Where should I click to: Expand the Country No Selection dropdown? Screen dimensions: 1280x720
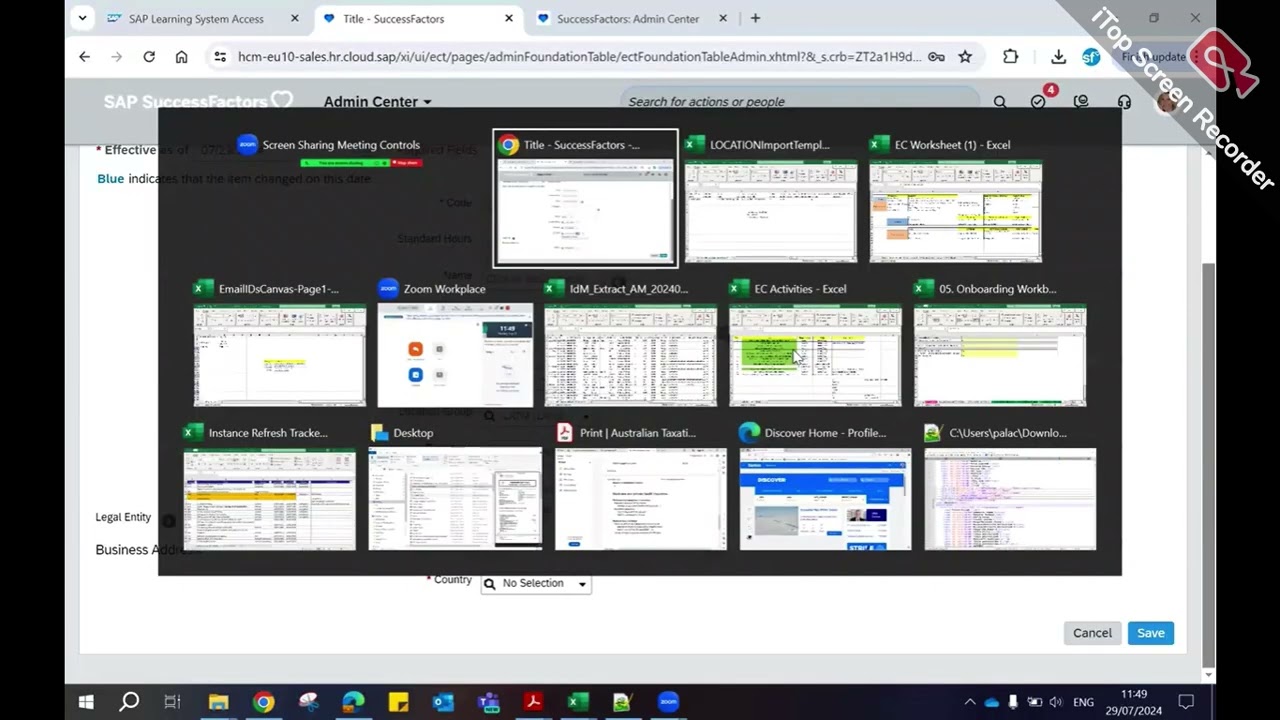click(x=536, y=583)
